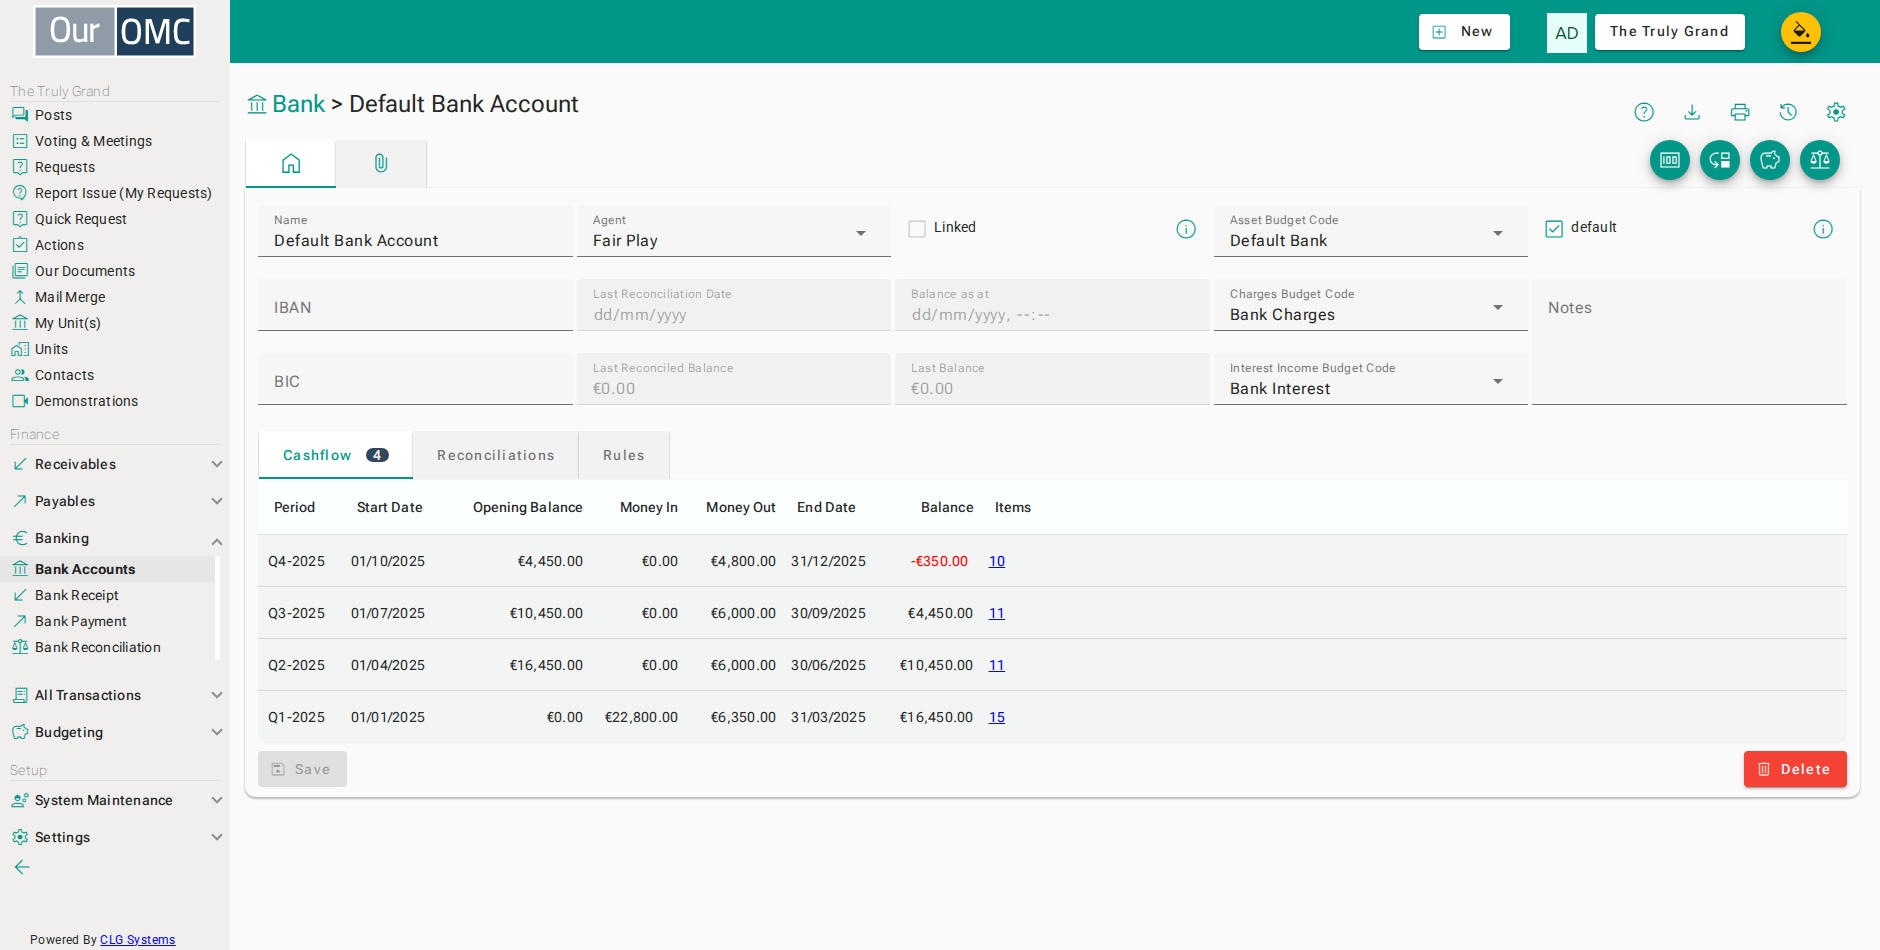Screen dimensions: 1880x950
Task: Toggle the default checkbox
Action: click(1554, 229)
